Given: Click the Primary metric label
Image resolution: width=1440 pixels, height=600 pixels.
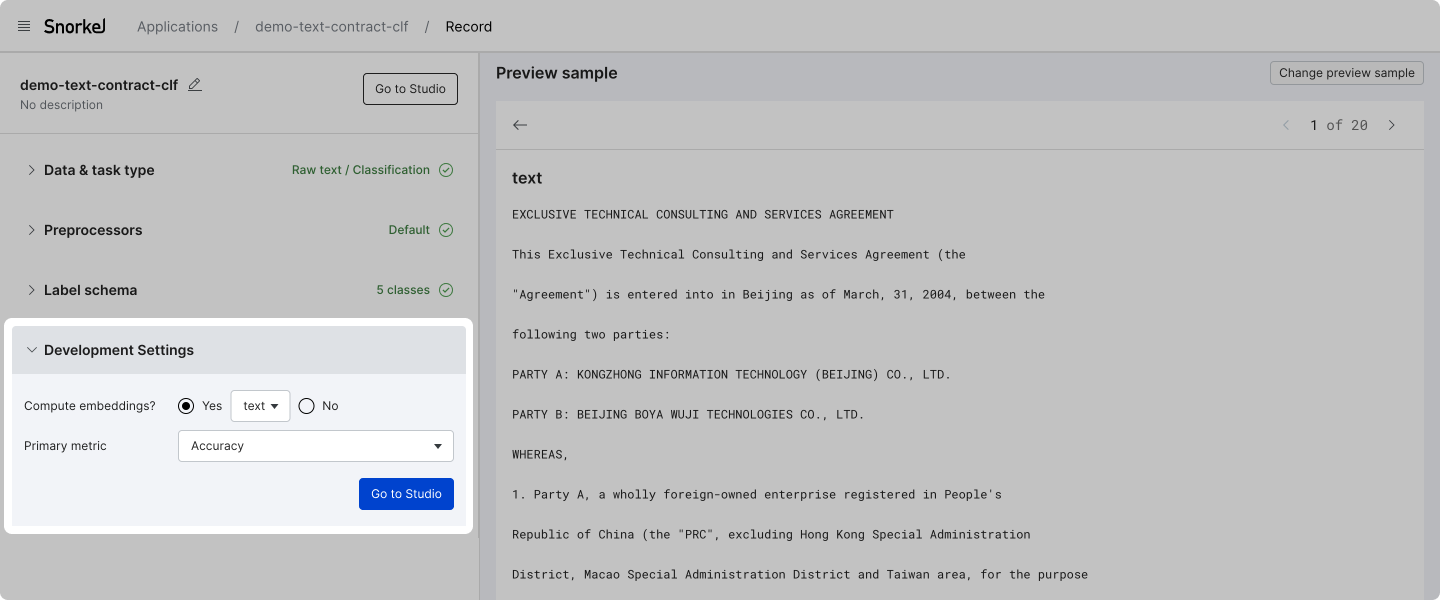Looking at the screenshot, I should coord(65,446).
